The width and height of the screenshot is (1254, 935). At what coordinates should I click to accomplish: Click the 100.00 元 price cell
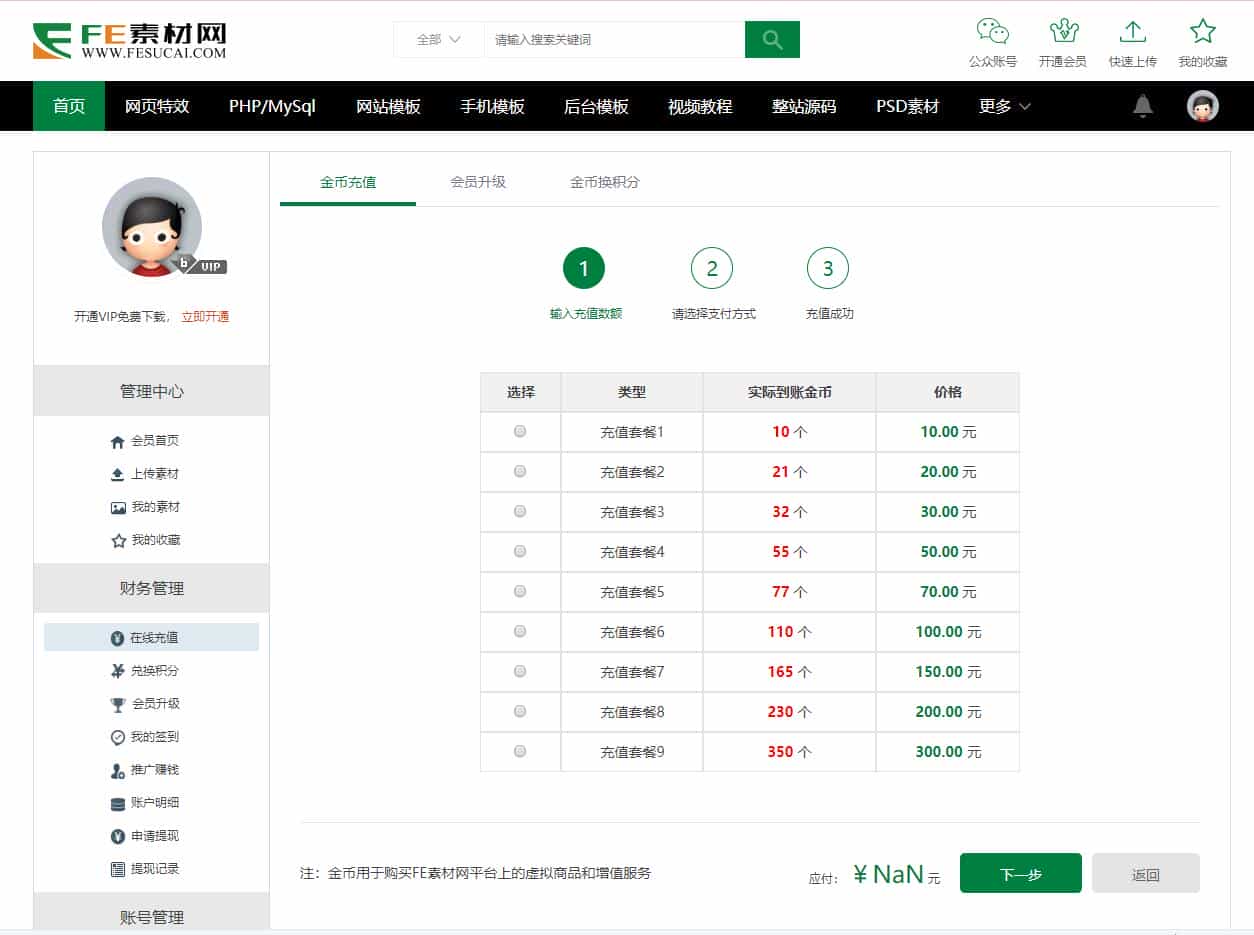coord(948,631)
